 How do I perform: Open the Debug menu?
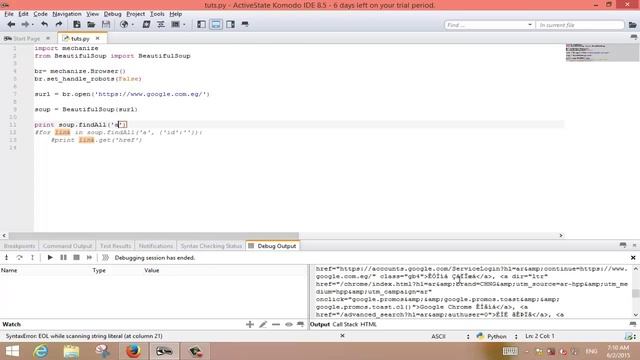[112, 14]
